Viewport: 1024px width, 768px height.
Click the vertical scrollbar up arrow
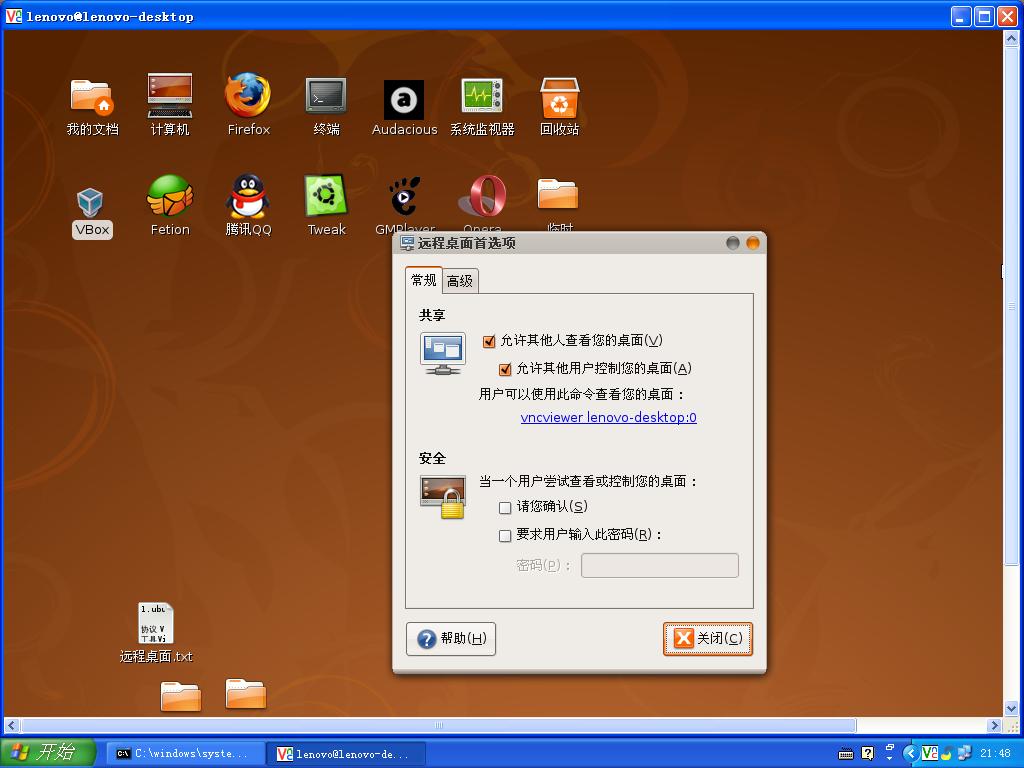point(1011,39)
